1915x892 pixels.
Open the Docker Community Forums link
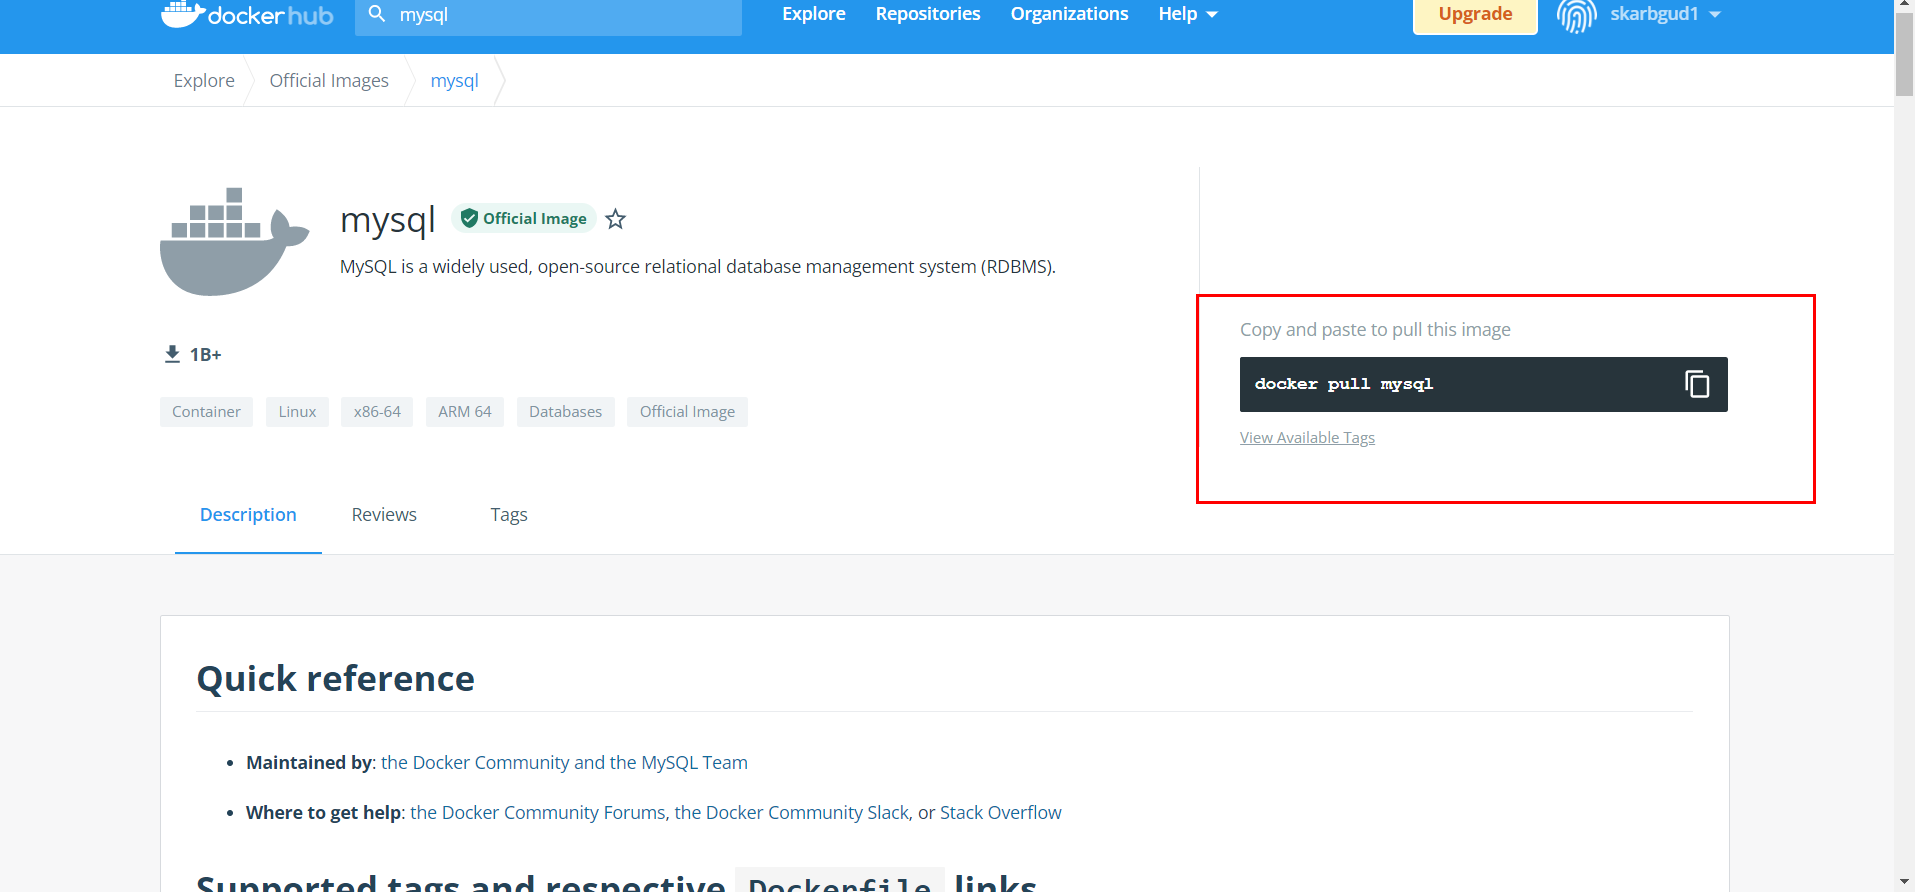tap(537, 813)
